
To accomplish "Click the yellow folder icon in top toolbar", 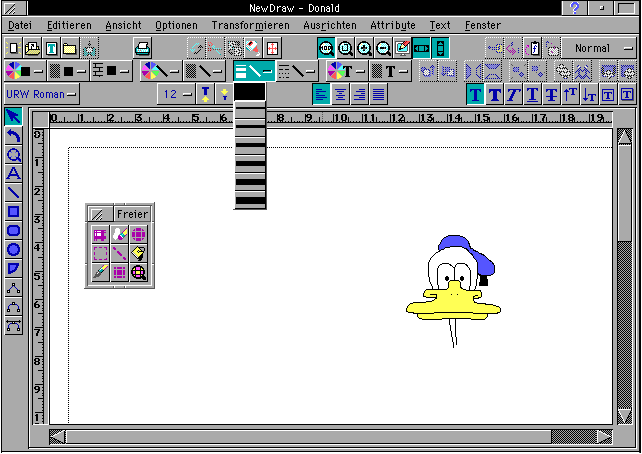I will [x=70, y=48].
